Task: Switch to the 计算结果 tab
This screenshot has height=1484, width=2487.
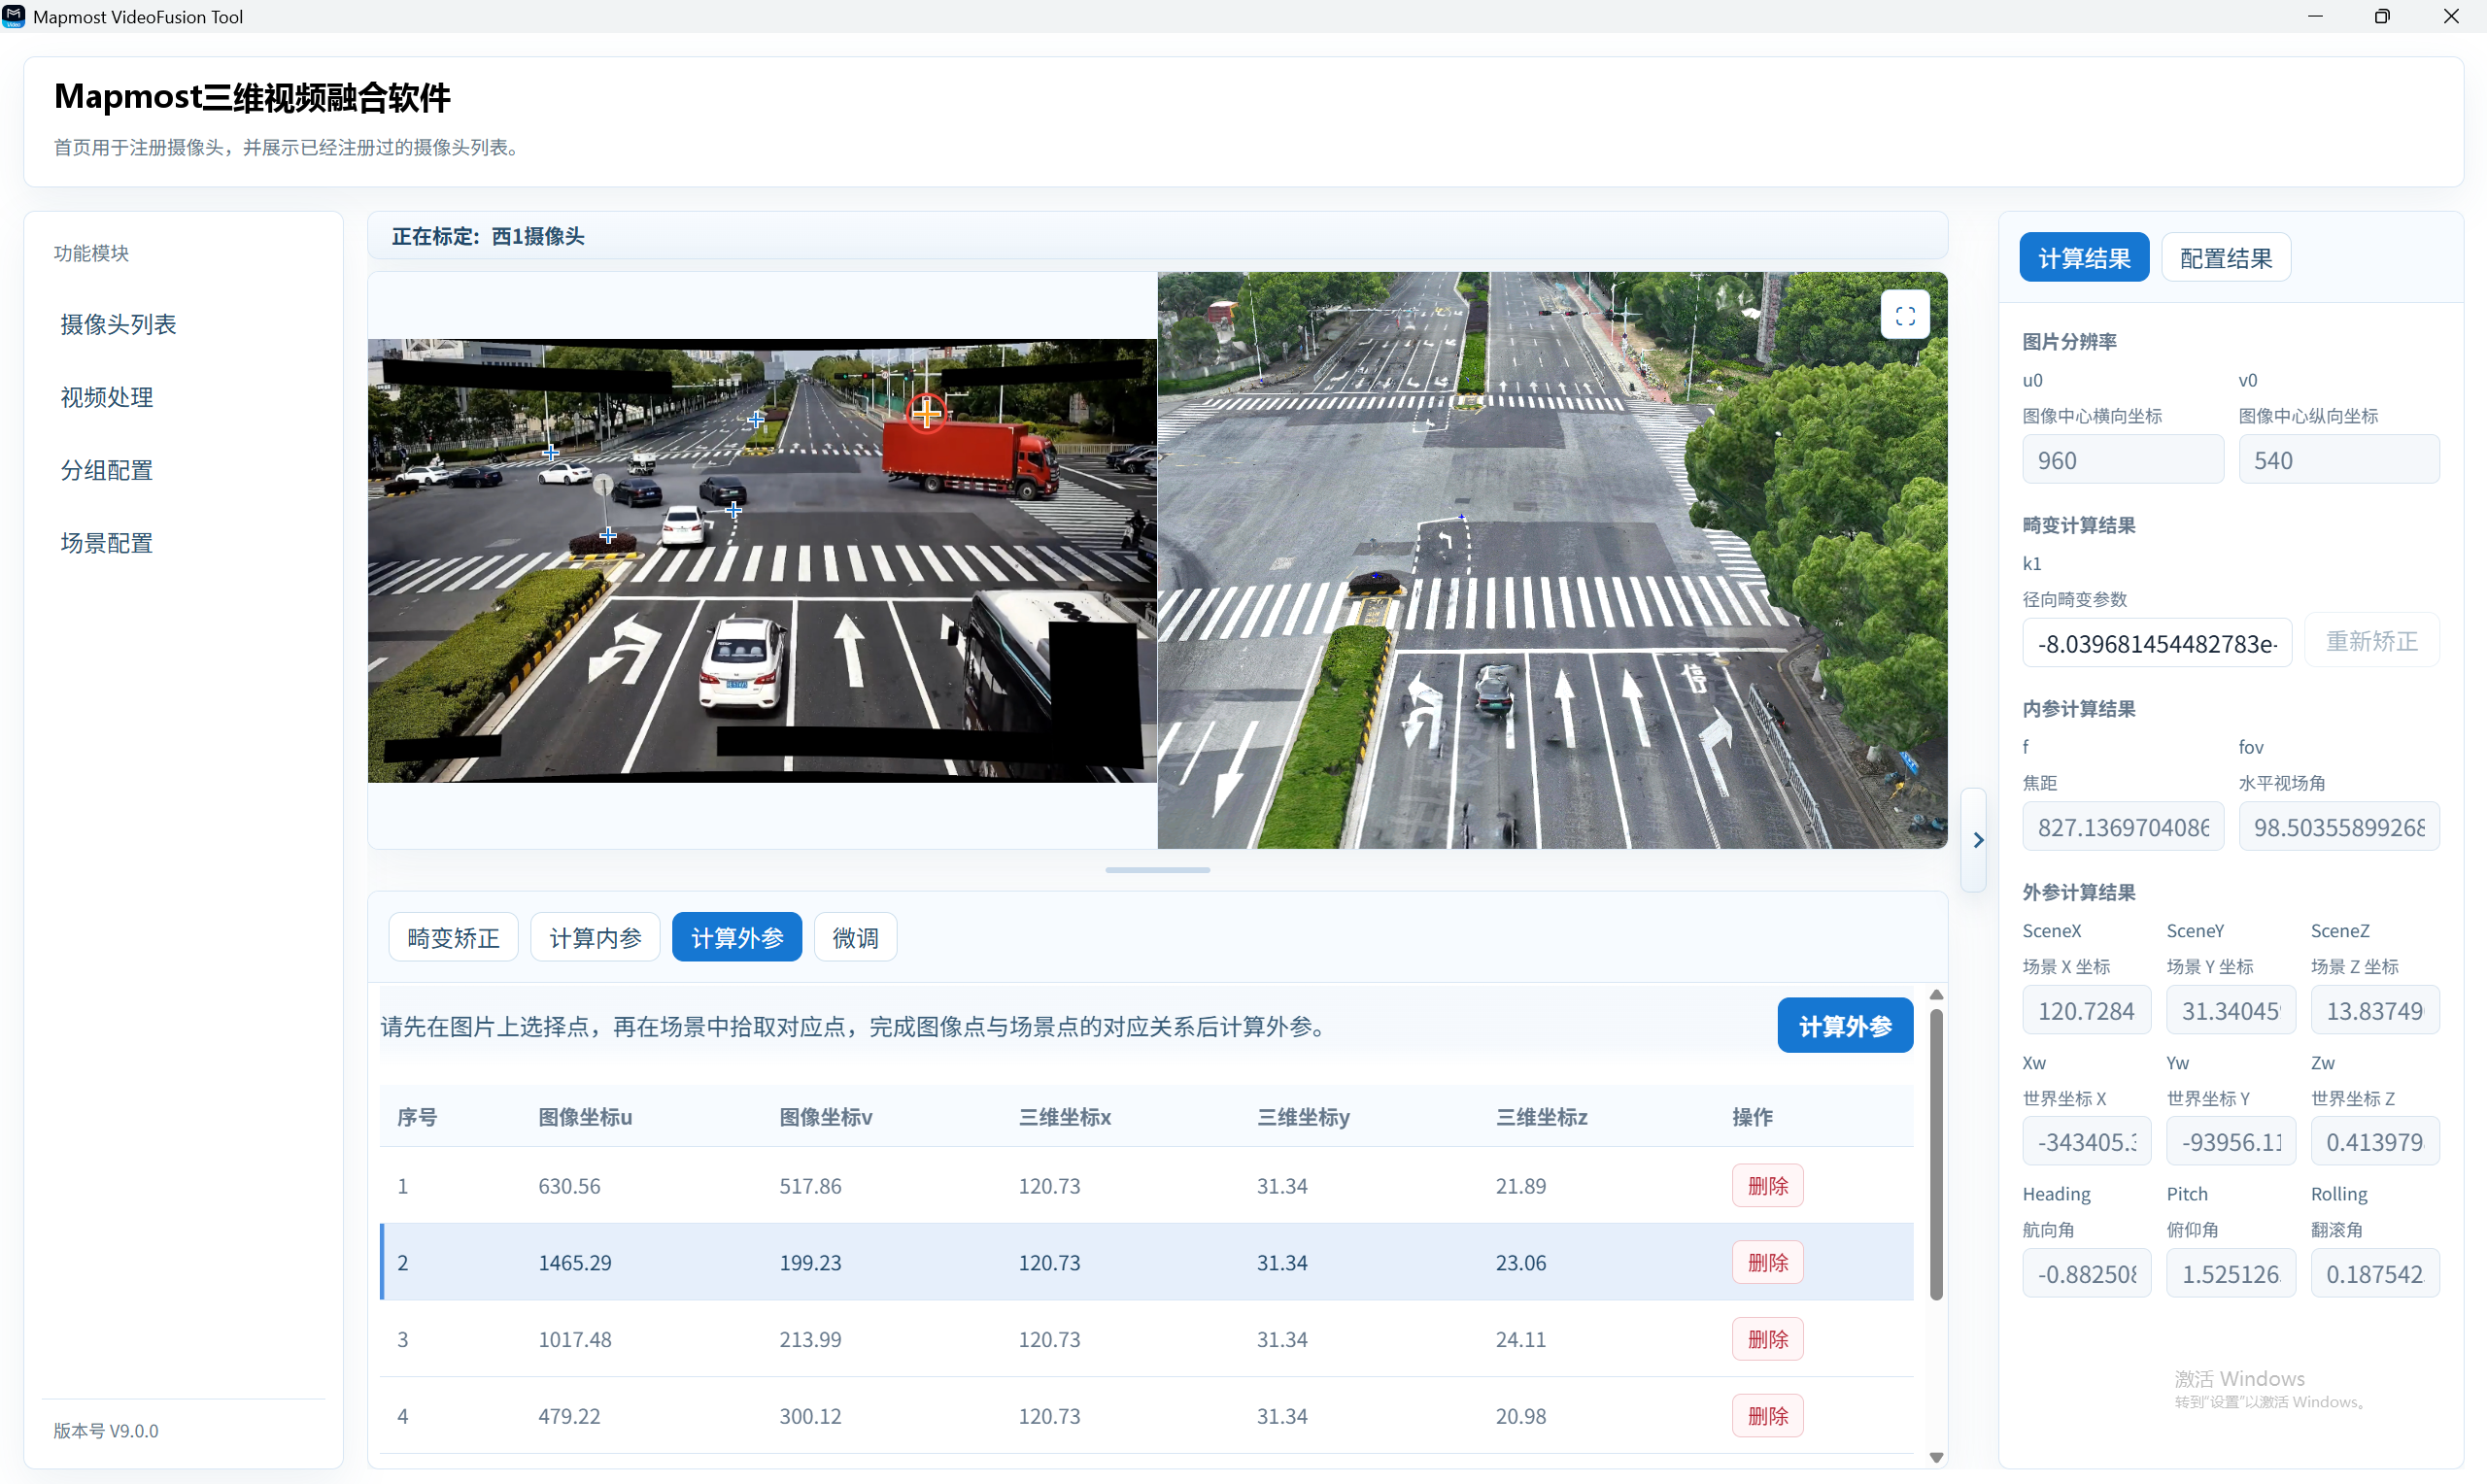Action: coord(2084,258)
